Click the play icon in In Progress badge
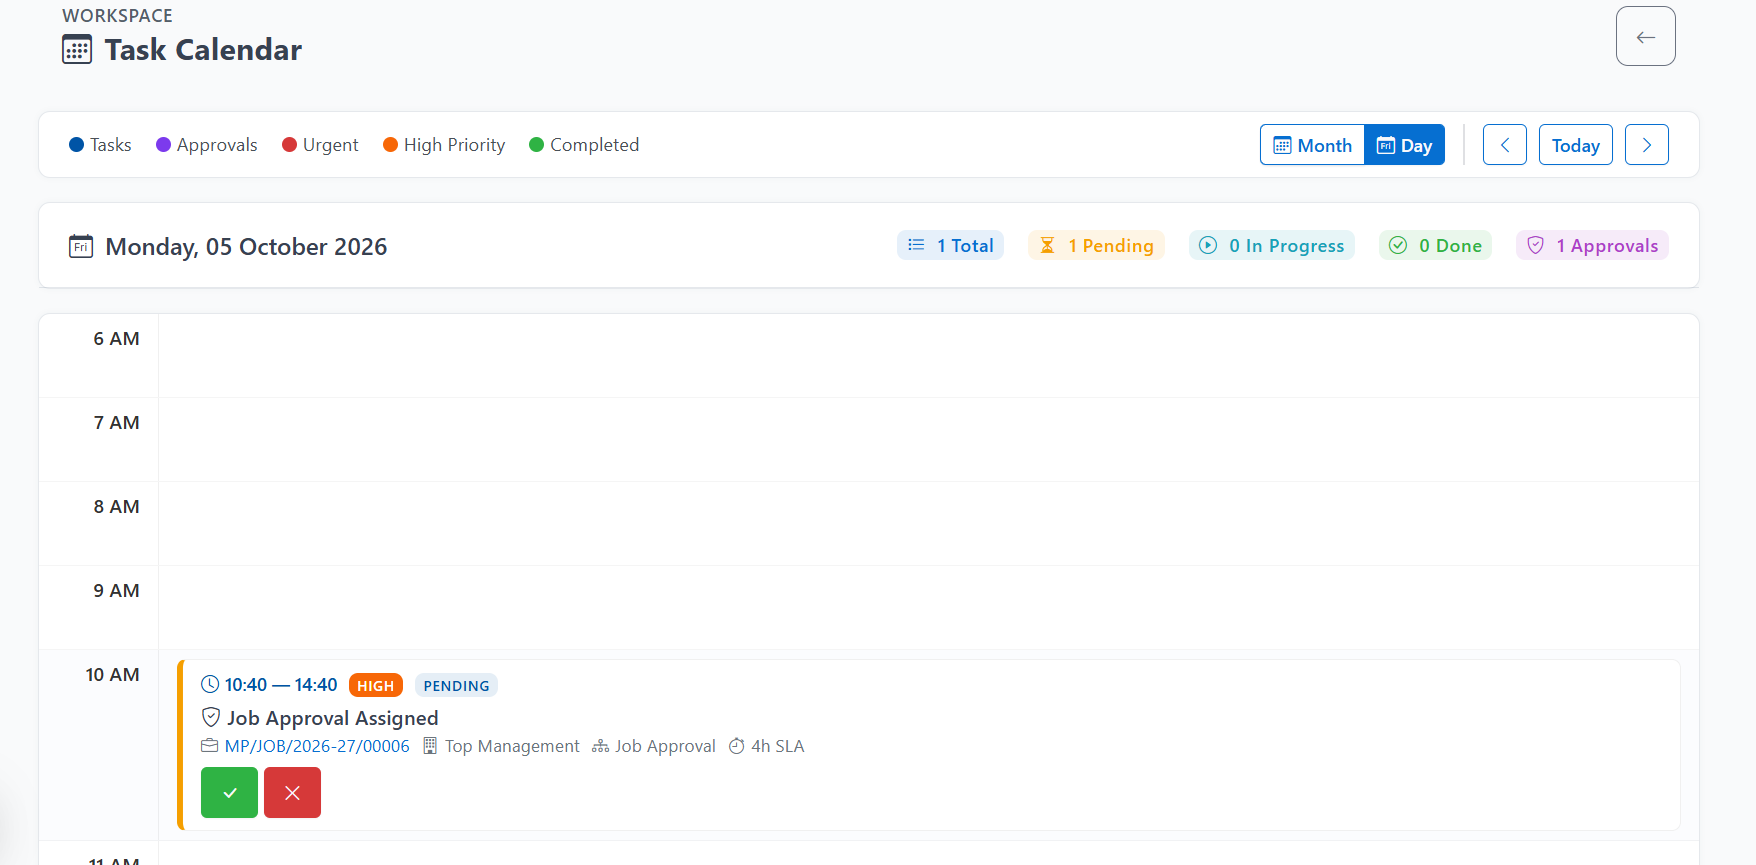The height and width of the screenshot is (865, 1756). pyautogui.click(x=1208, y=245)
